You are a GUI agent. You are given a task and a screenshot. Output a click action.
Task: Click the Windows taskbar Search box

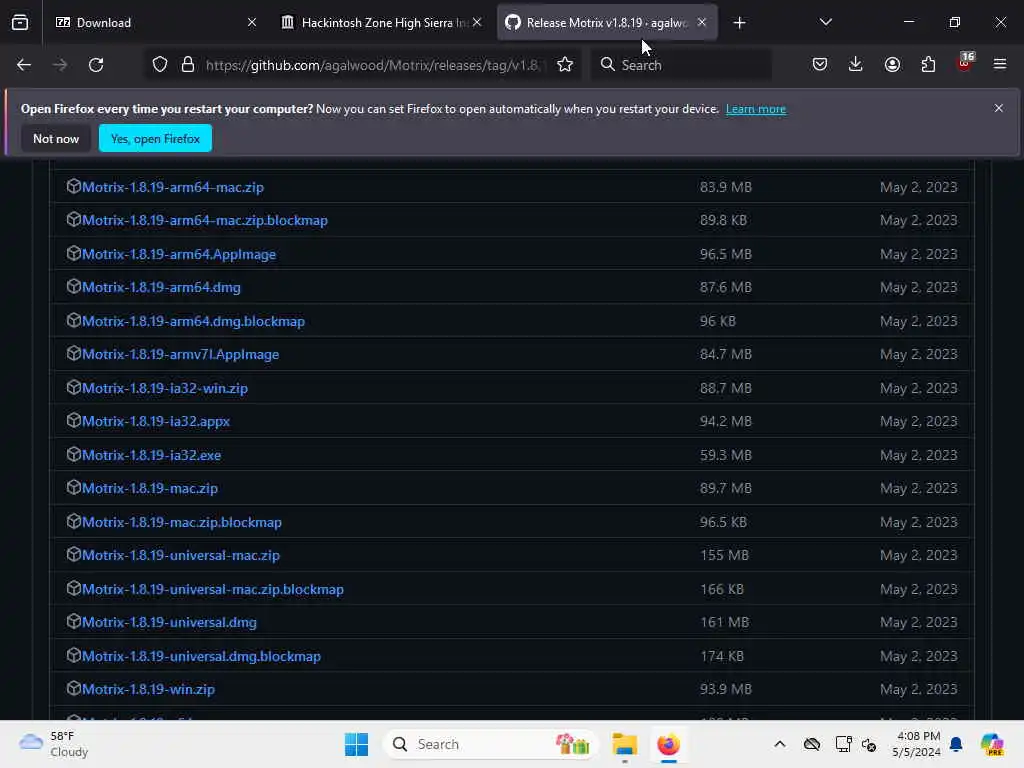(490, 744)
